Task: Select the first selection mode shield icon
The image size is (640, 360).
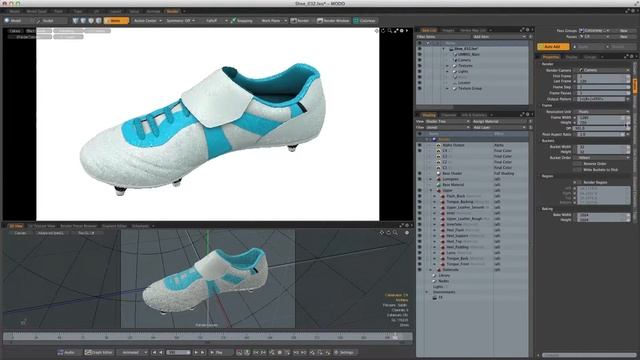Action: click(x=76, y=20)
